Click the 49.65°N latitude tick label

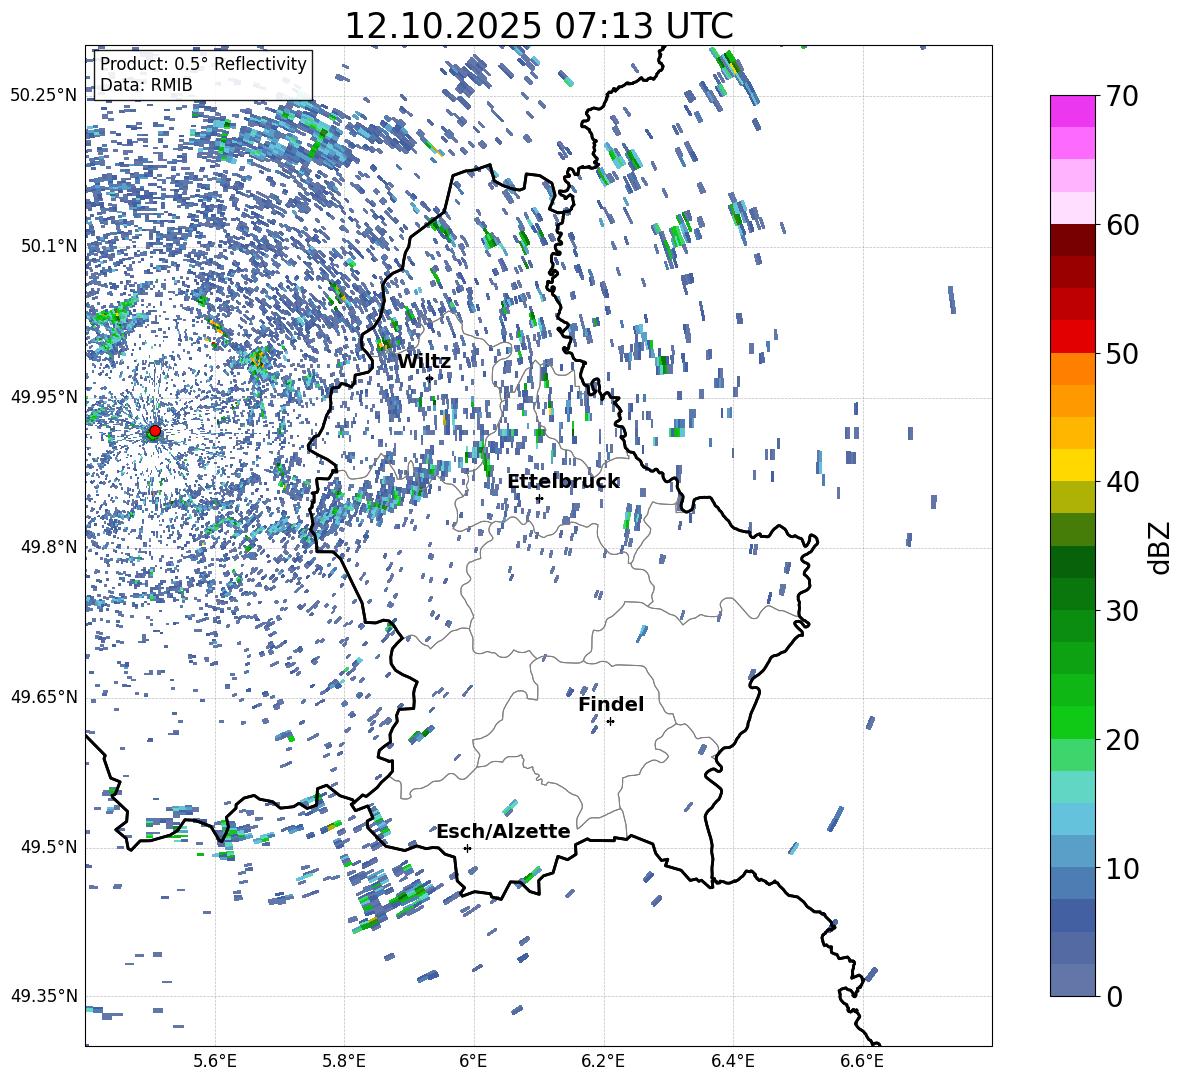(44, 697)
